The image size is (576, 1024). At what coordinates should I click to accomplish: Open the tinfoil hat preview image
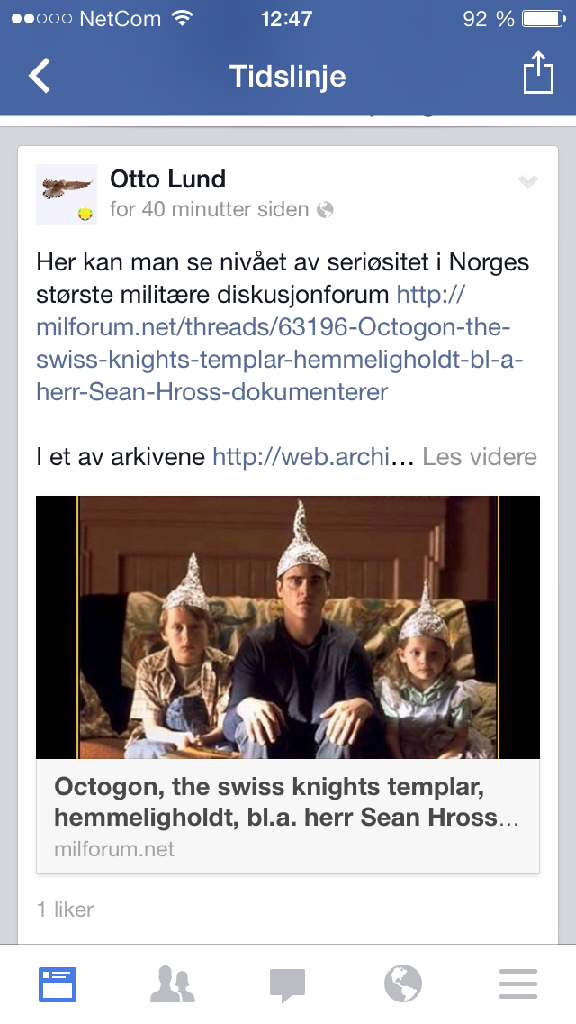(288, 627)
